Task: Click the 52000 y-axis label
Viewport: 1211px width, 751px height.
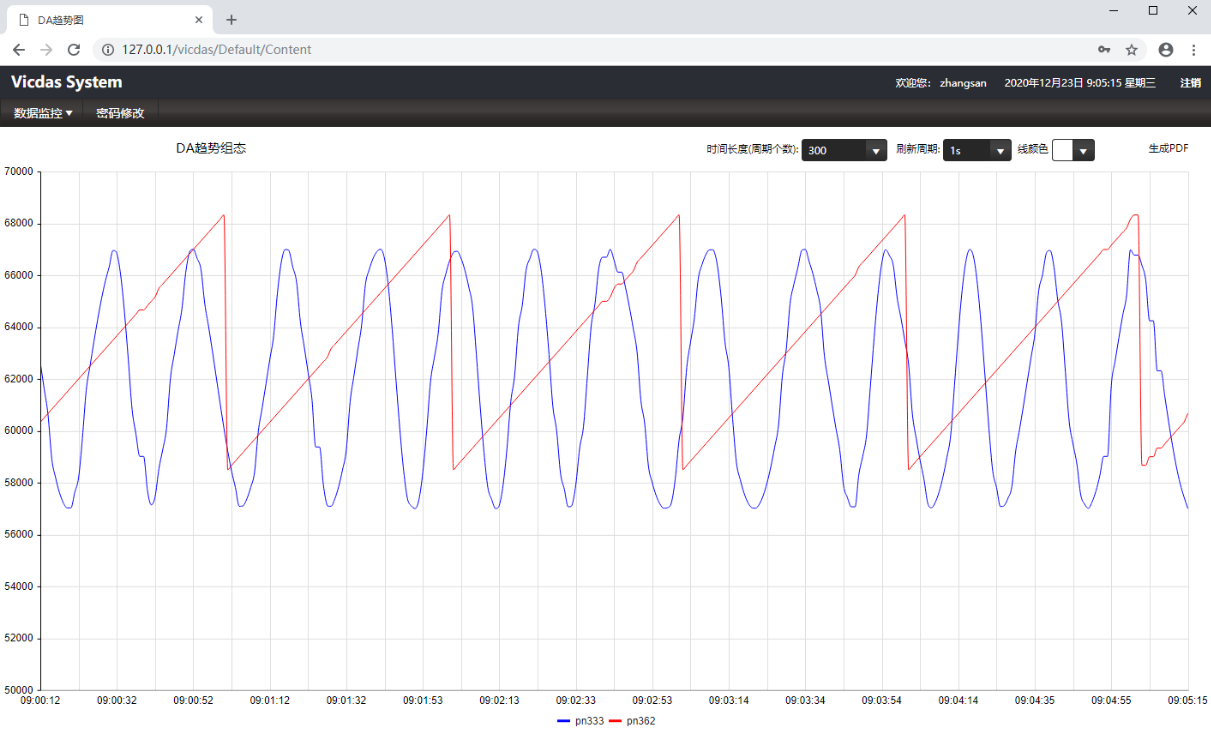Action: [20, 639]
